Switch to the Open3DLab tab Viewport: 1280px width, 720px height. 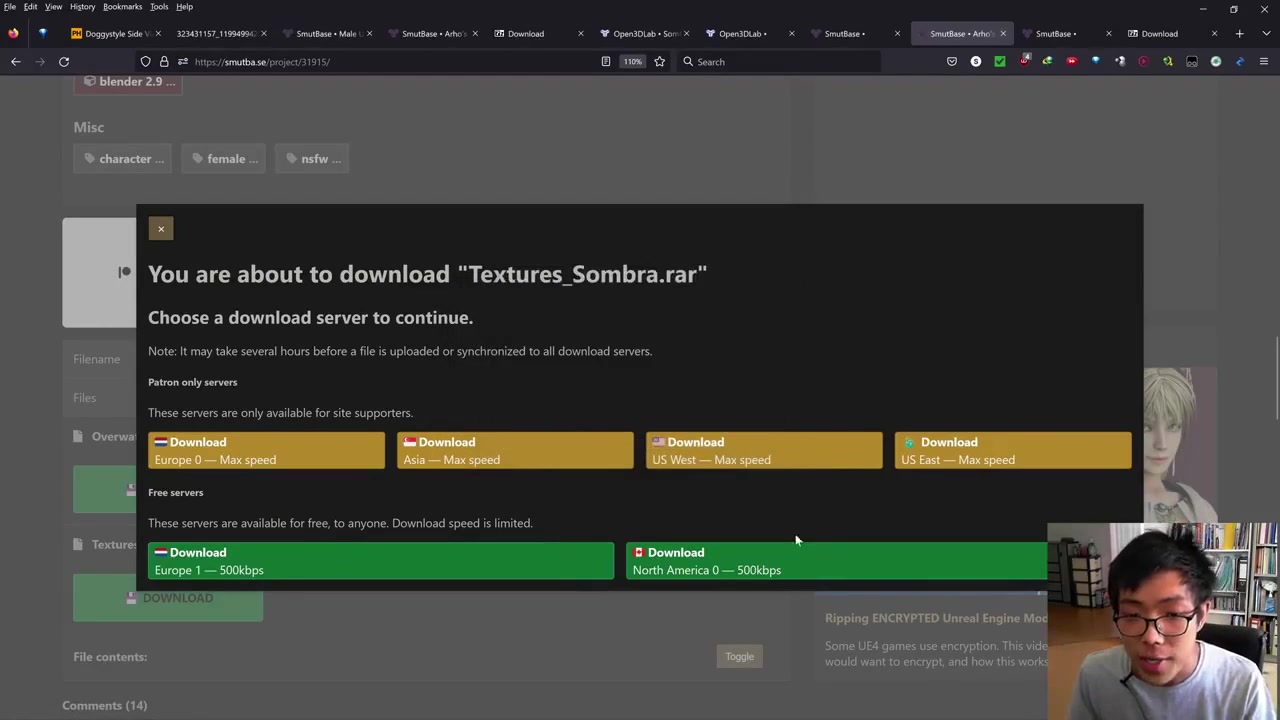740,34
